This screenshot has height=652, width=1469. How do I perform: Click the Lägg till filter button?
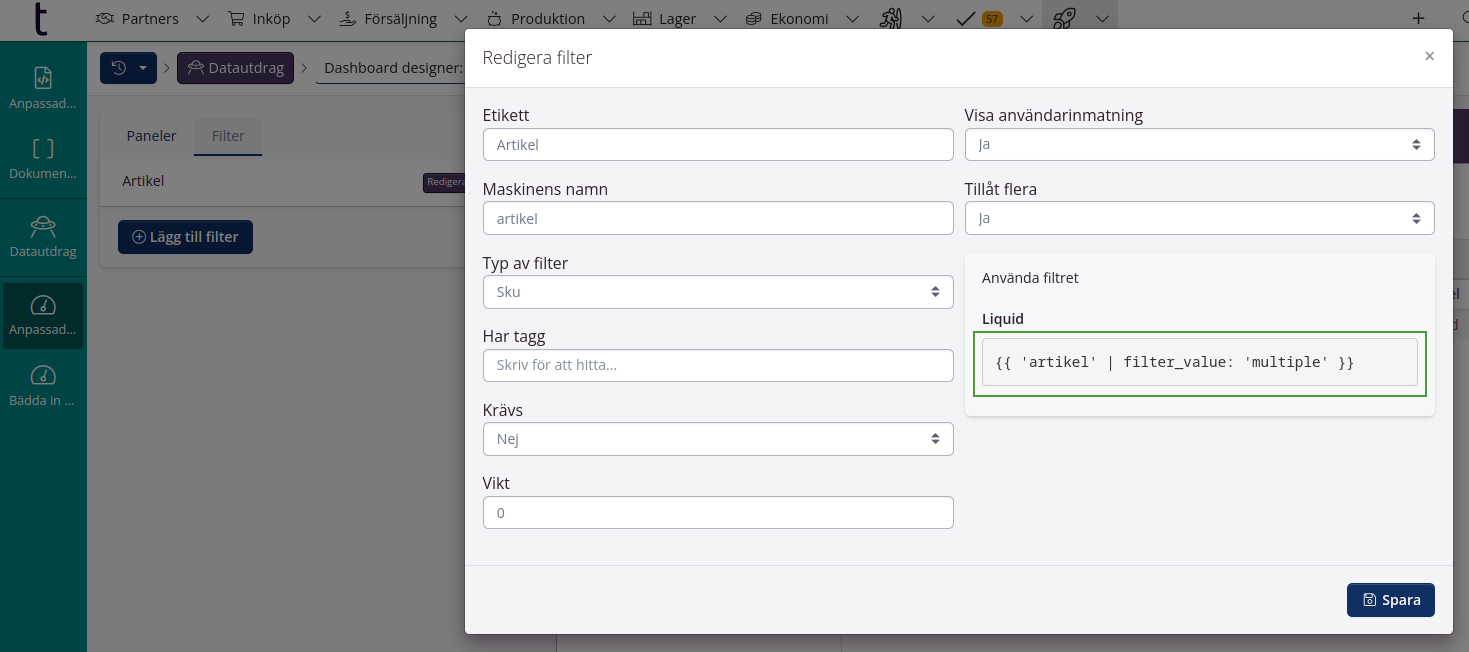(185, 237)
